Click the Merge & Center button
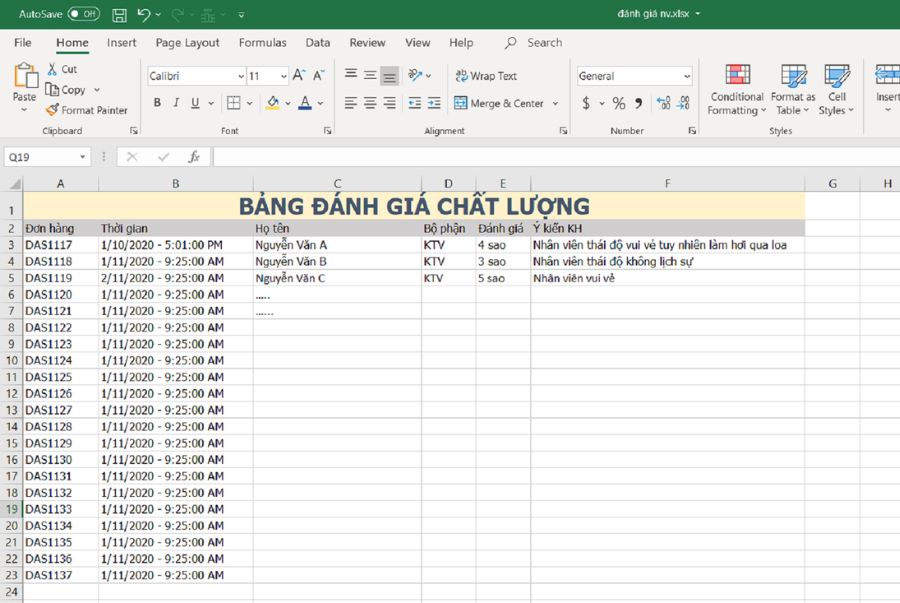The width and height of the screenshot is (900, 603). click(499, 103)
